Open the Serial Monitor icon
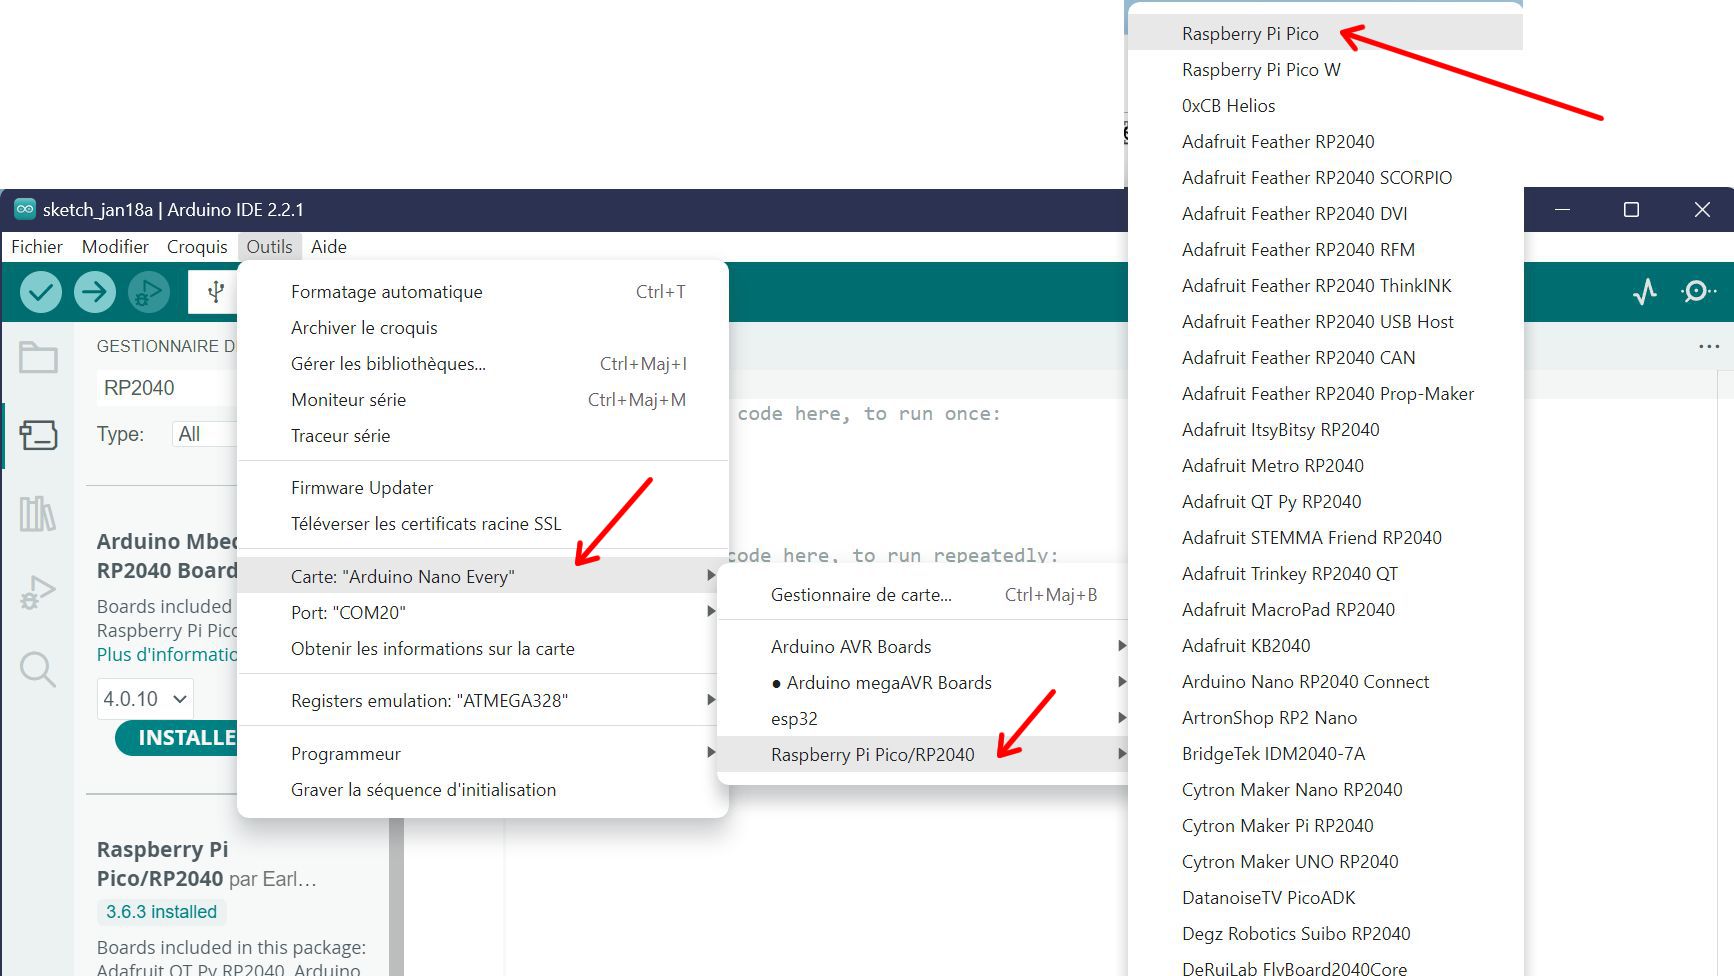The image size is (1734, 976). click(x=1698, y=292)
